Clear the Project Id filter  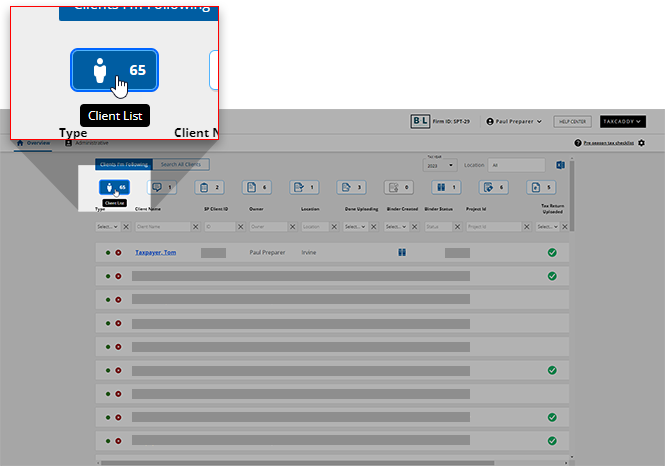527,227
